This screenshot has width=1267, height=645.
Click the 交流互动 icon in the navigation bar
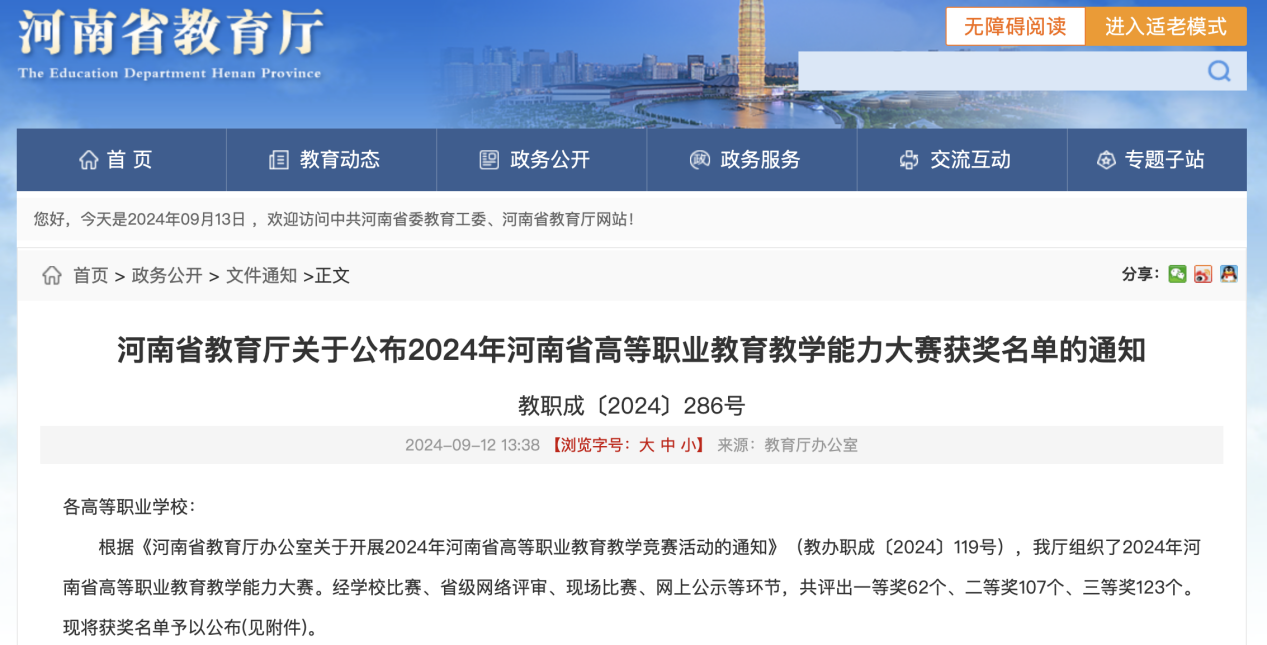(909, 160)
